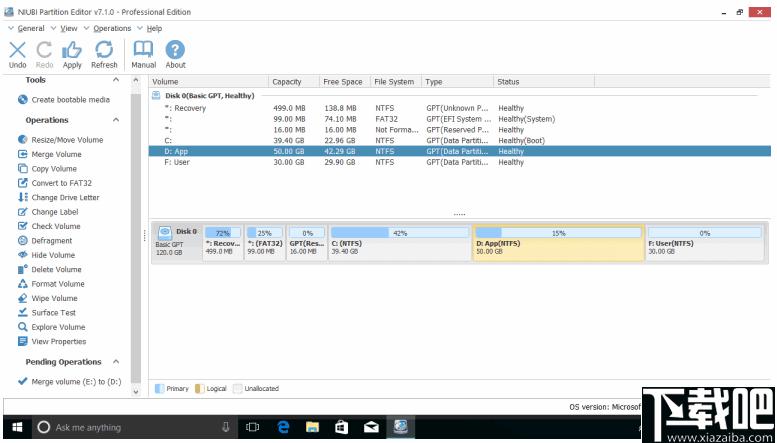Viewport: 777px width, 443px height.
Task: Sort by the Capacity column header
Action: tap(294, 82)
